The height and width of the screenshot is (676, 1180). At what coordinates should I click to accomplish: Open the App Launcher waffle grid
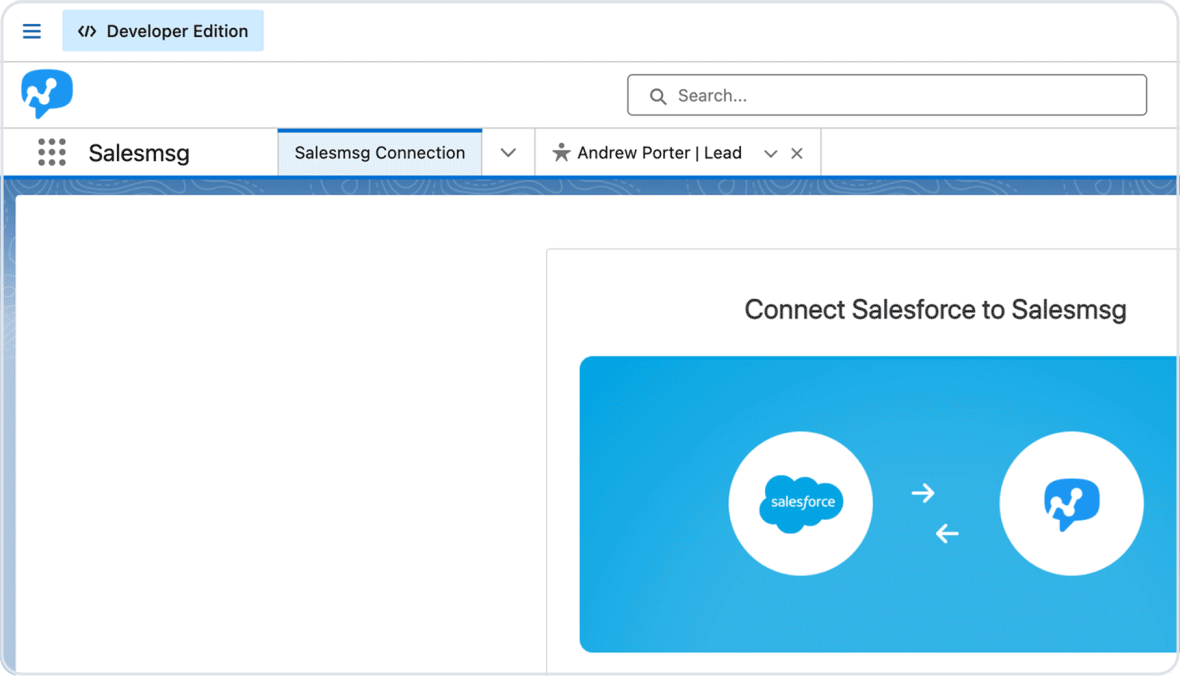(x=51, y=152)
